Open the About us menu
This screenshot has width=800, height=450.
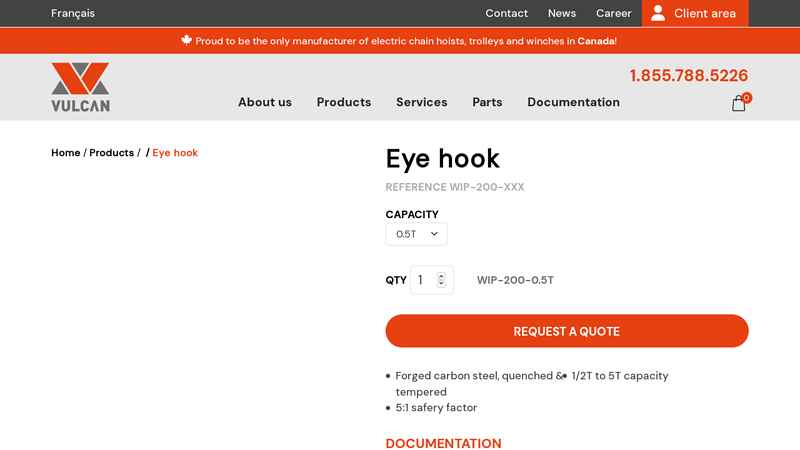coord(265,102)
